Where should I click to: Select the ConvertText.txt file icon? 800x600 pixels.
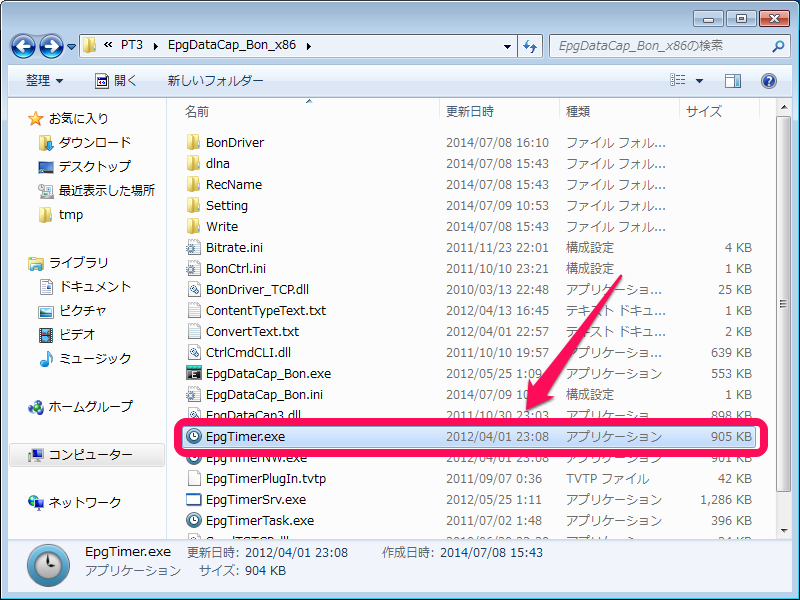pyautogui.click(x=193, y=331)
